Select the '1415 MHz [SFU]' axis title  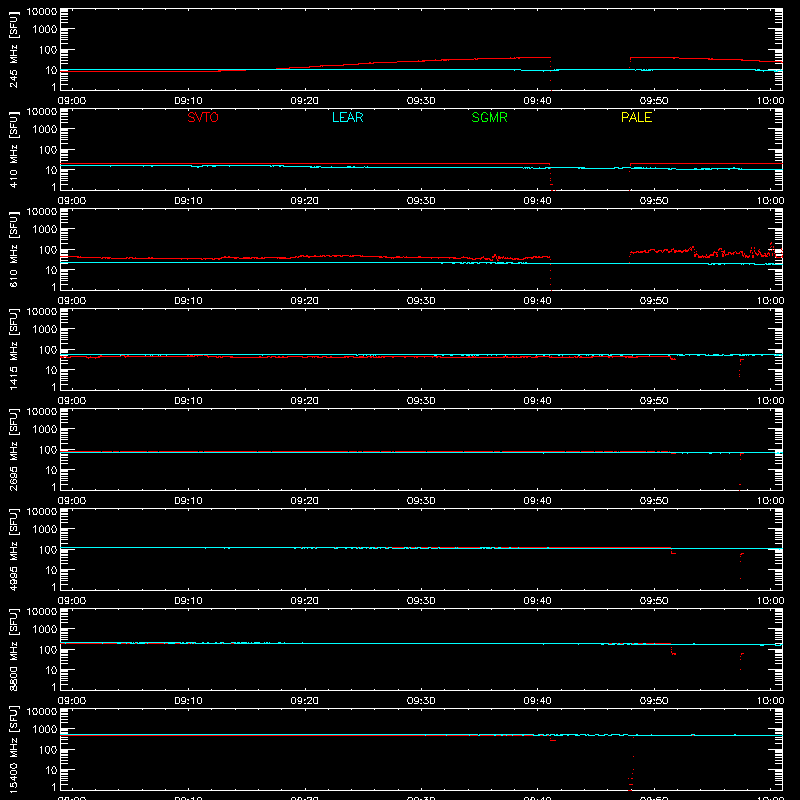tap(14, 349)
